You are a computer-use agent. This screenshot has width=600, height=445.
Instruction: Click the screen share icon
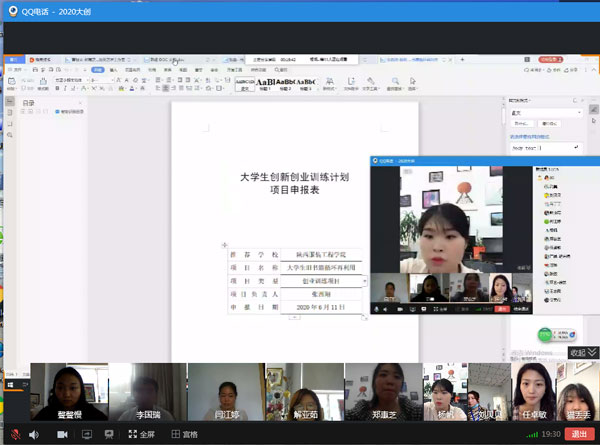click(87, 435)
